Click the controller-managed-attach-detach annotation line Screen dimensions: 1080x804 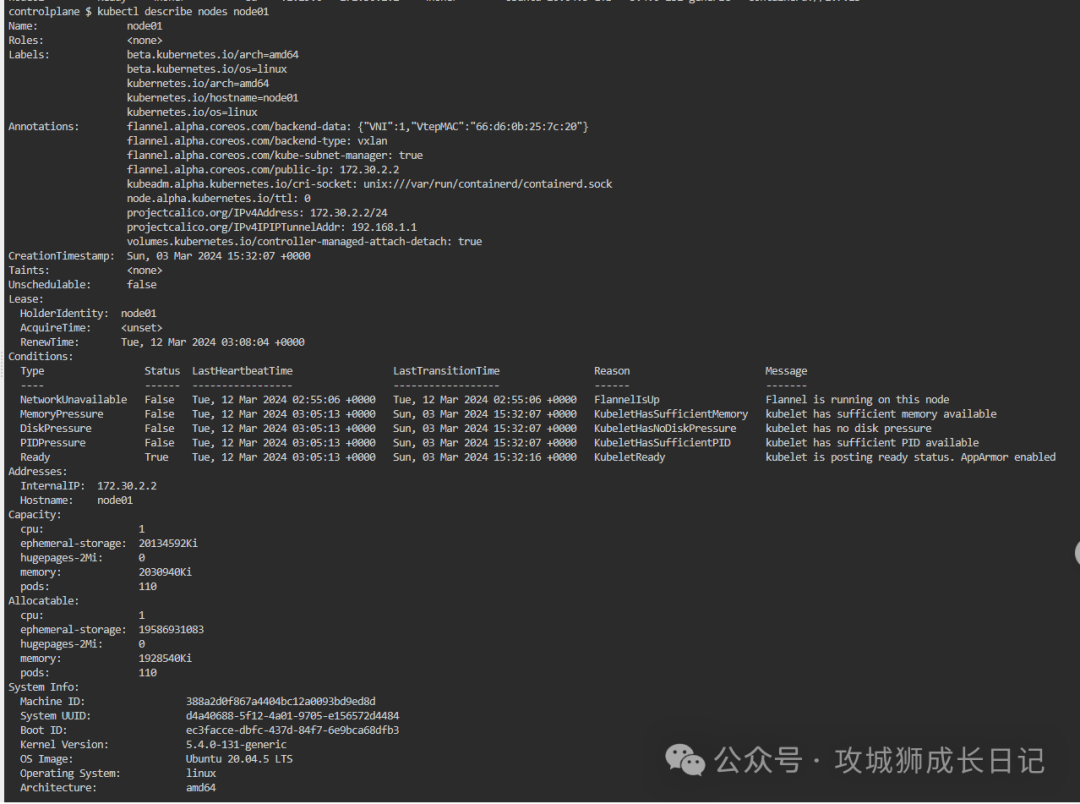pos(304,242)
